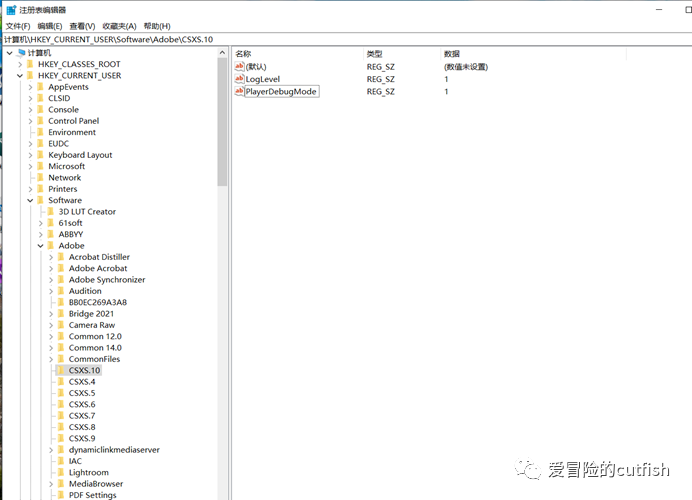
Task: Click the CommonFiles folder icon
Action: [x=61, y=359]
